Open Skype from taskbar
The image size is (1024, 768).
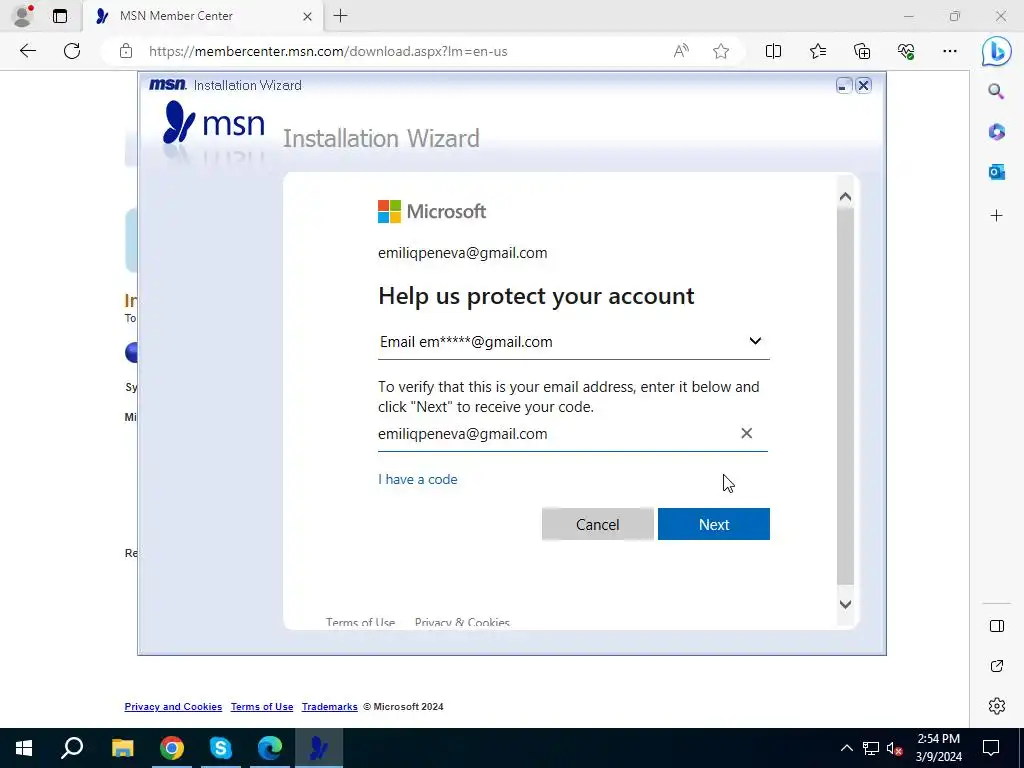[221, 748]
